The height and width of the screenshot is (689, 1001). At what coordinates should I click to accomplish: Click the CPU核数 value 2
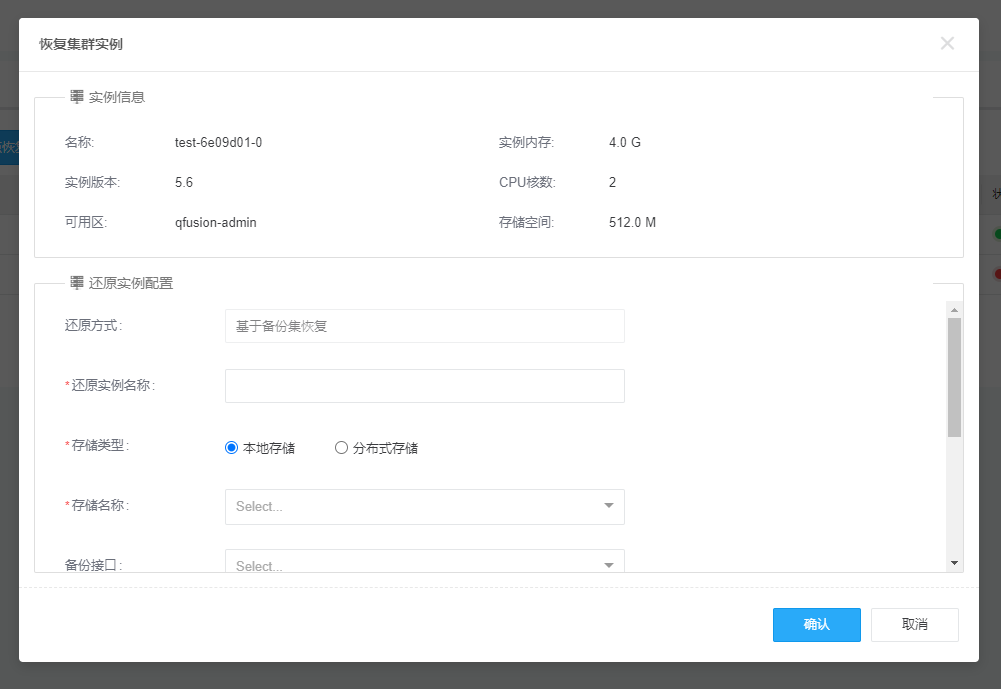click(612, 183)
